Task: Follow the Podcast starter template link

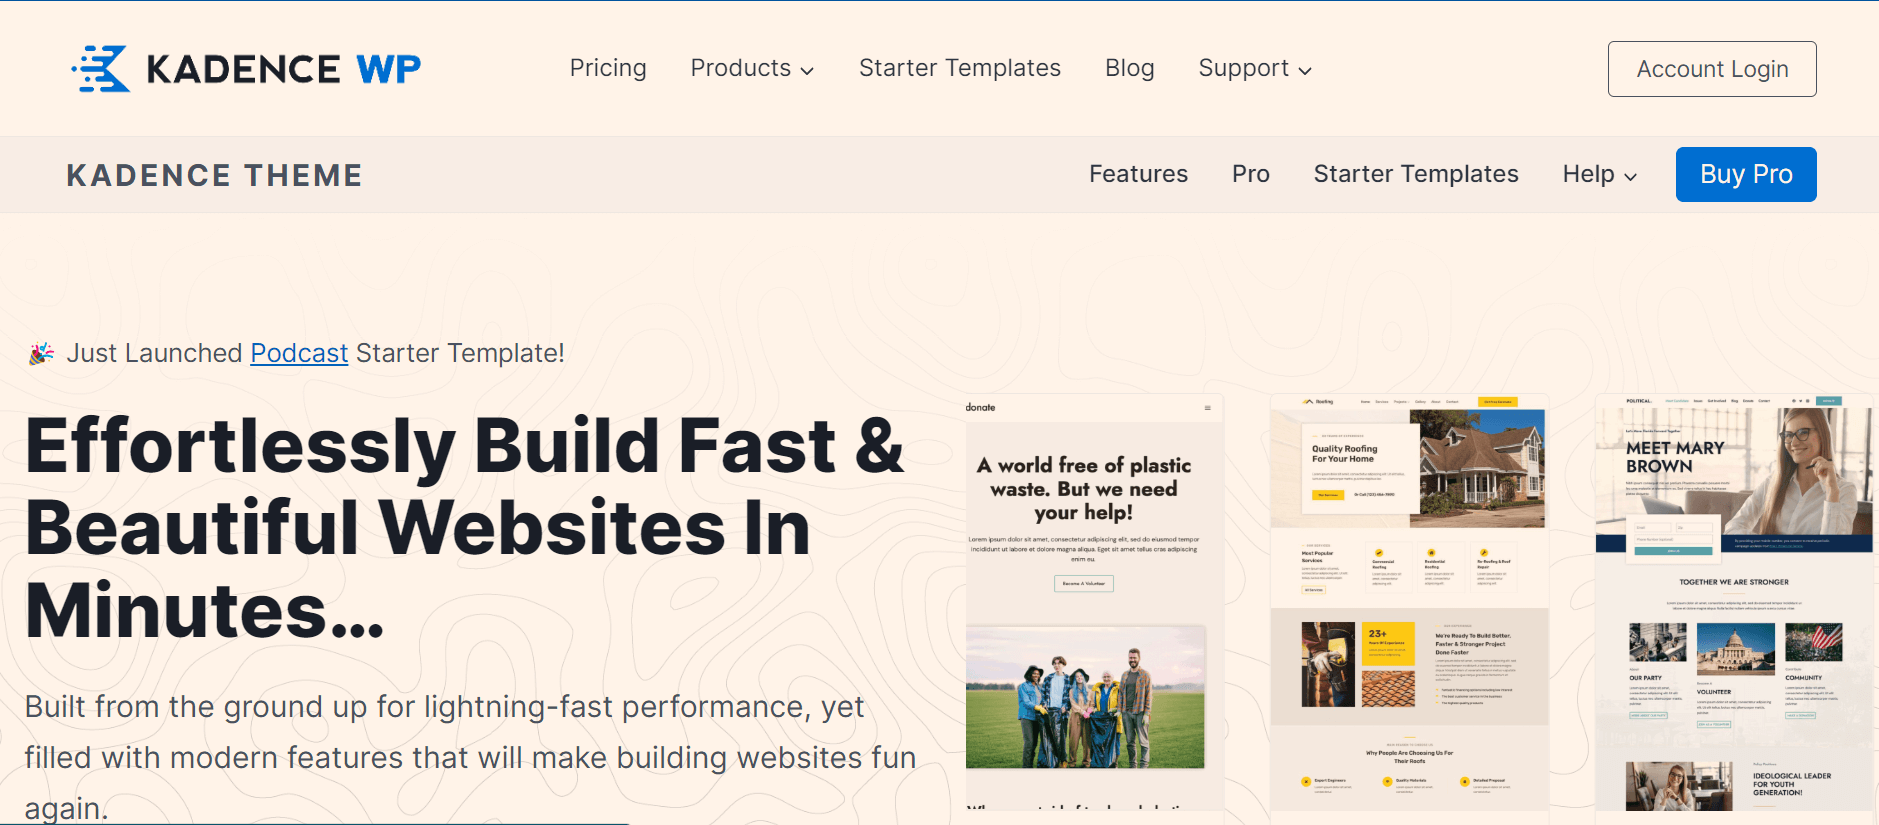Action: [299, 353]
